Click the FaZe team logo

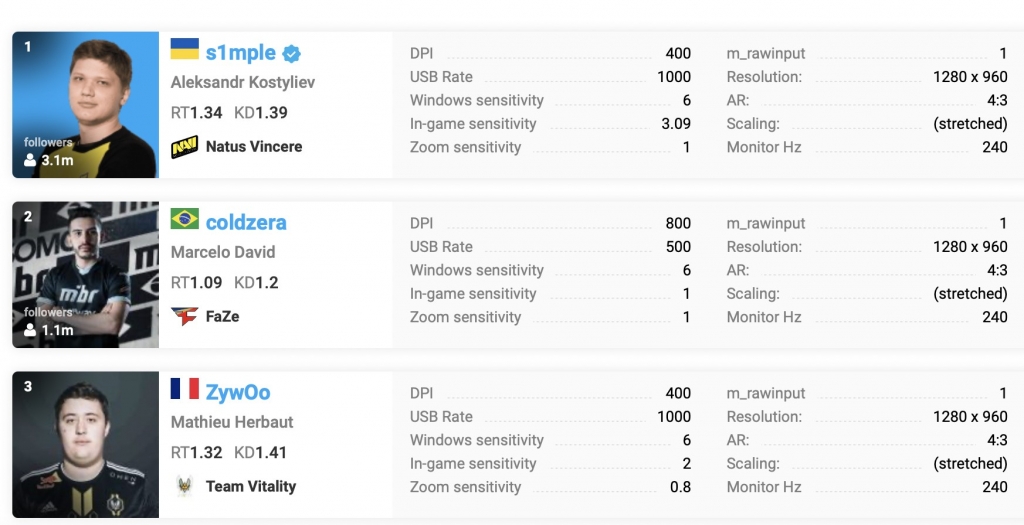(184, 317)
